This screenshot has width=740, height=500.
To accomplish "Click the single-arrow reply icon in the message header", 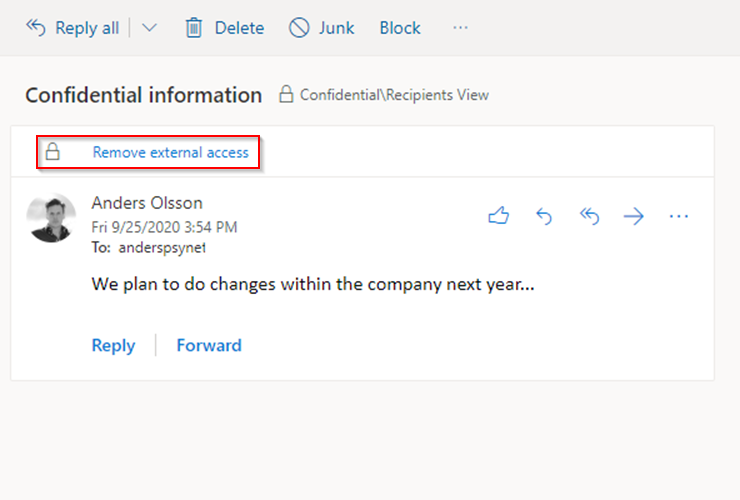I will coord(544,216).
